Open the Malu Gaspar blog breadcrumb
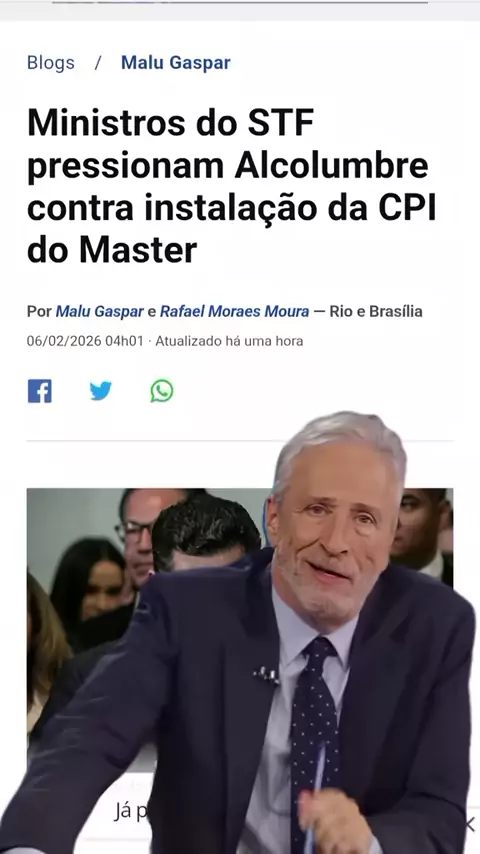Screen dimensions: 480x854 [175, 63]
